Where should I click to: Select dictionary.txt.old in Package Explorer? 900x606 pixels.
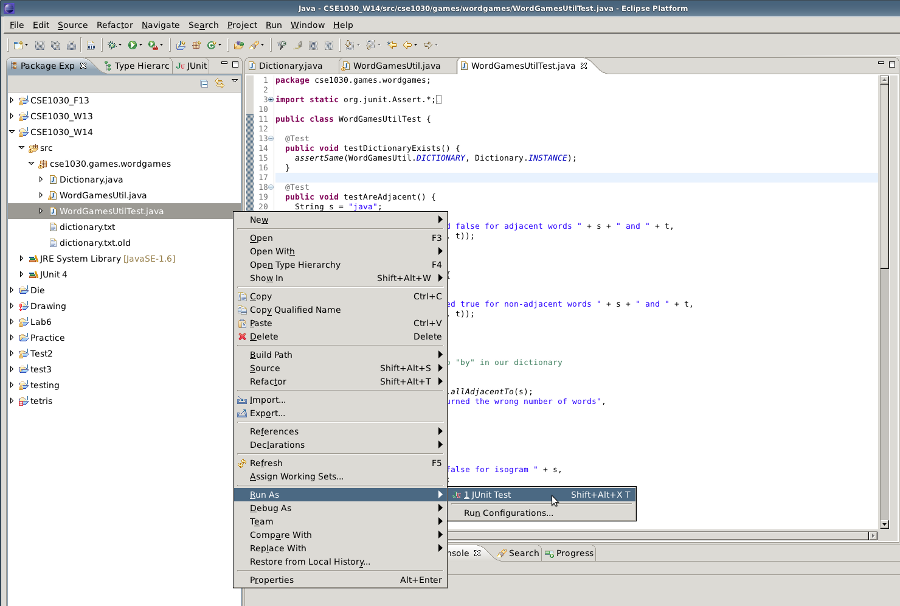(x=95, y=243)
